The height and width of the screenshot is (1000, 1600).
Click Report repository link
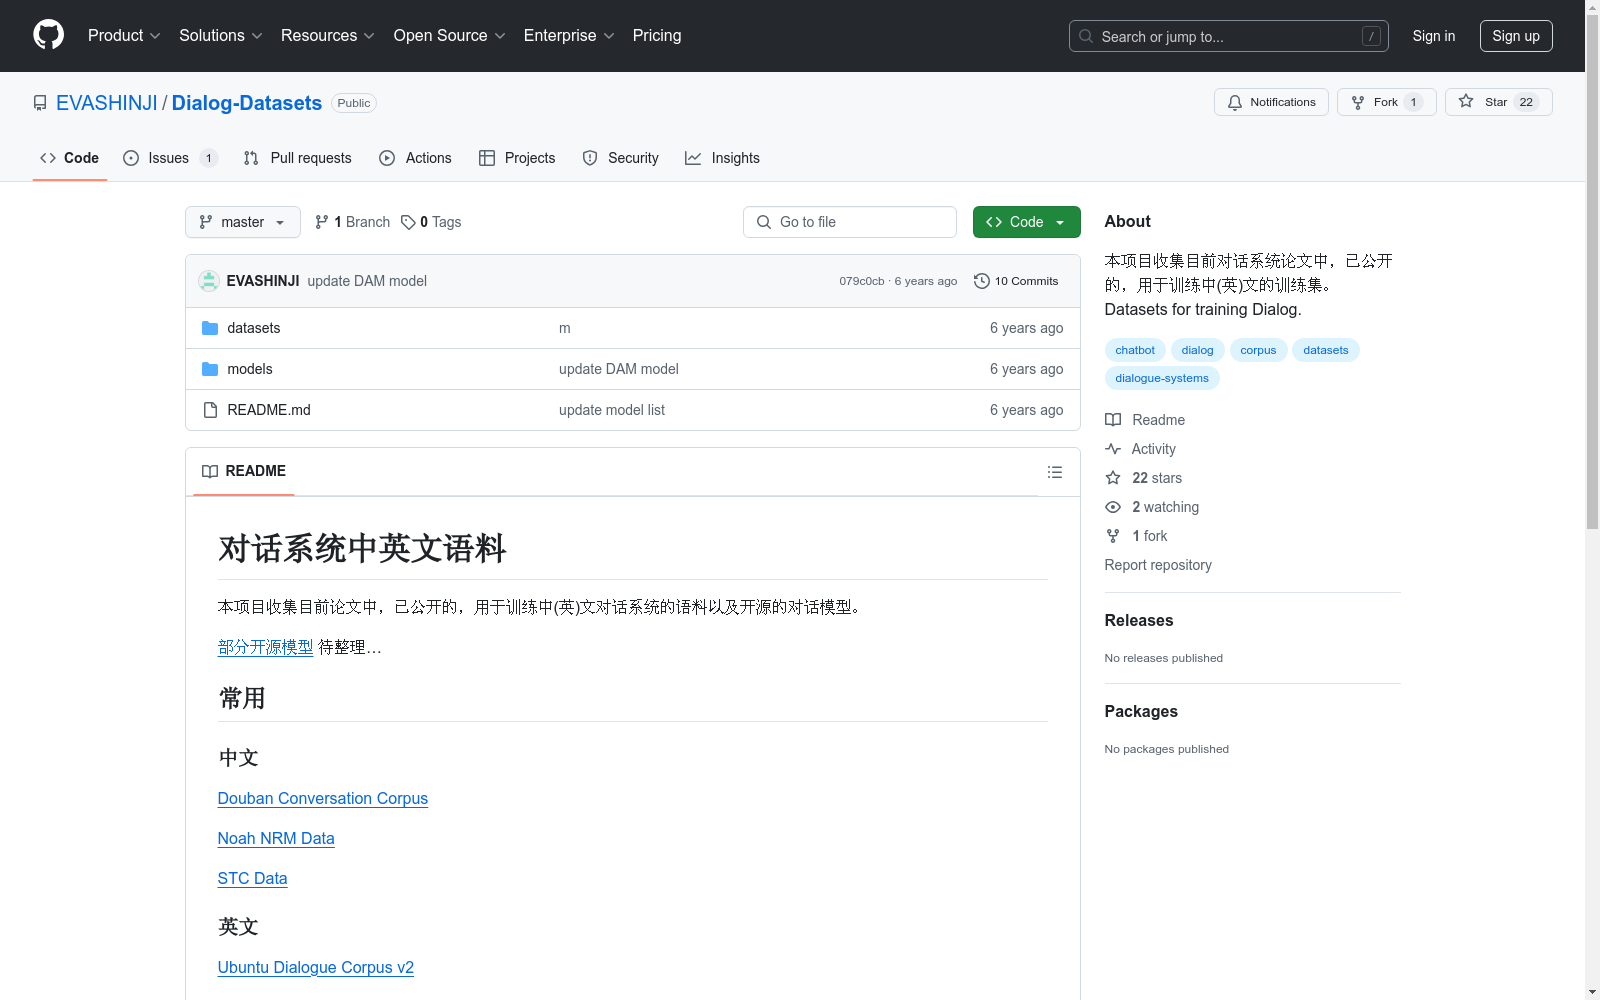coord(1158,565)
